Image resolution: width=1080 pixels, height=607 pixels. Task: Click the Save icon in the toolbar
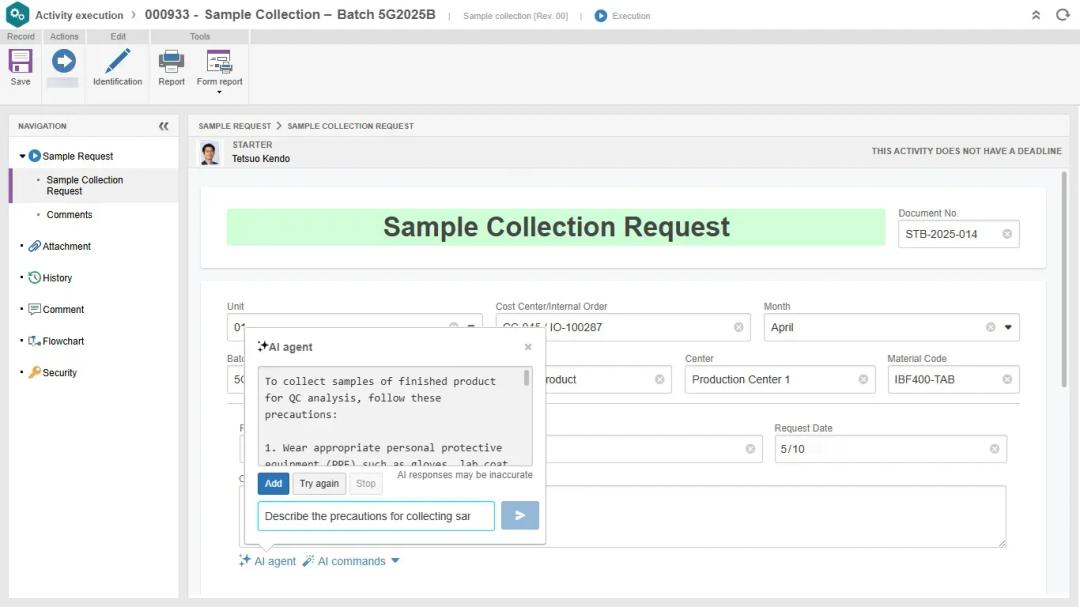[20, 62]
